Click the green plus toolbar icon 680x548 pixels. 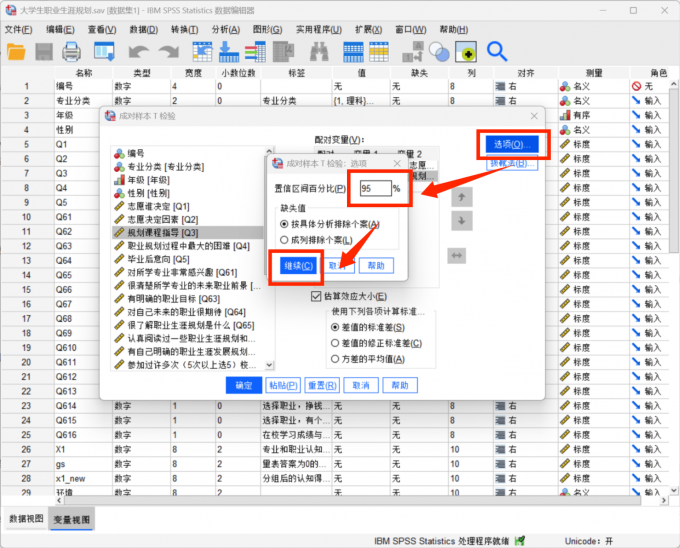466,52
